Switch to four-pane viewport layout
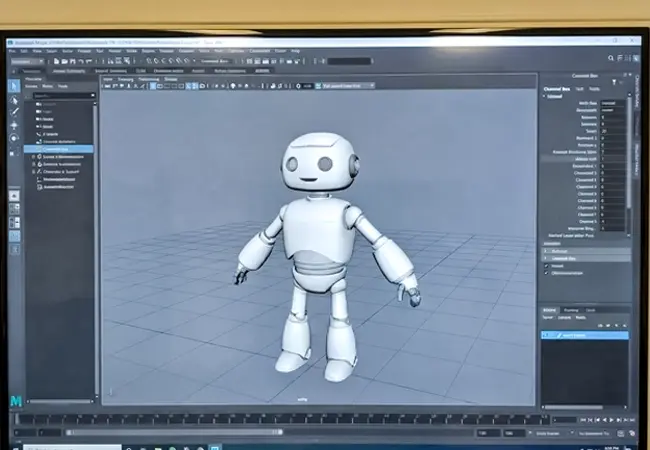This screenshot has height=450, width=650. coord(14,209)
